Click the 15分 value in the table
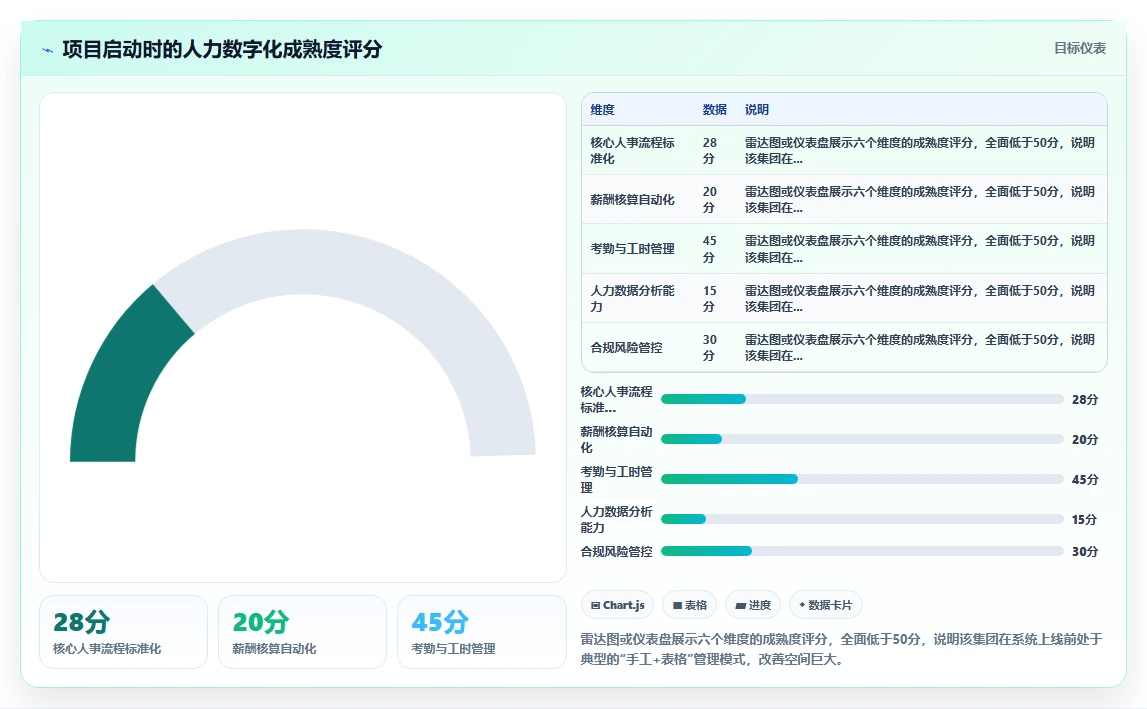This screenshot has width=1147, height=709. tap(710, 299)
